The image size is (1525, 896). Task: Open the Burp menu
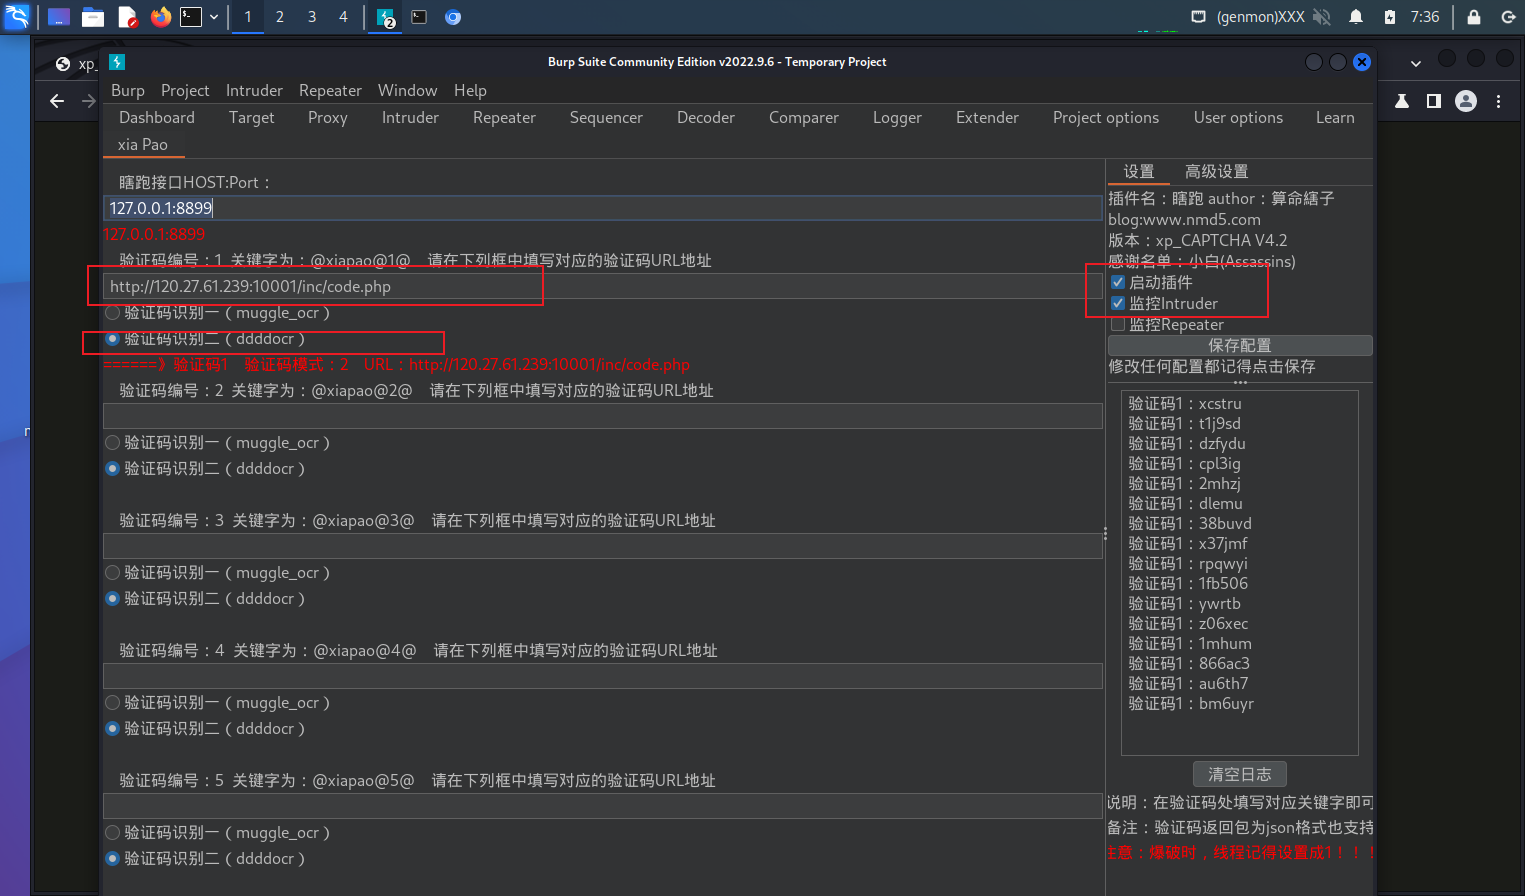click(x=128, y=90)
